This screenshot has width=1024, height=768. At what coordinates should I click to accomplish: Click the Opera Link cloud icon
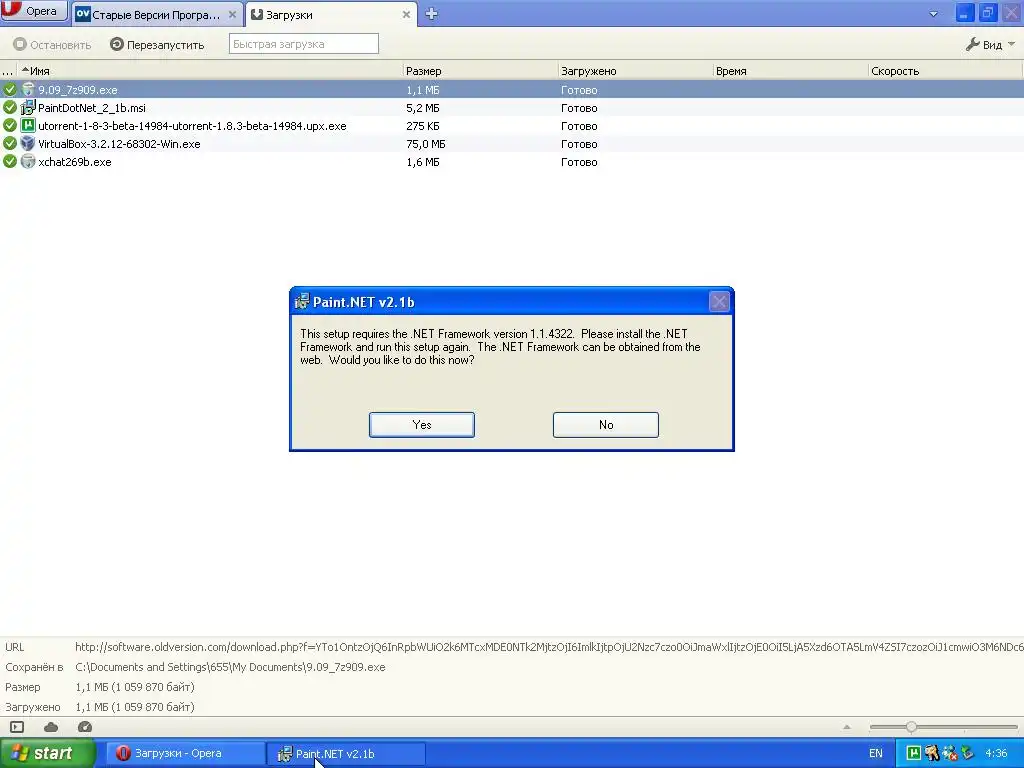[x=51, y=727]
